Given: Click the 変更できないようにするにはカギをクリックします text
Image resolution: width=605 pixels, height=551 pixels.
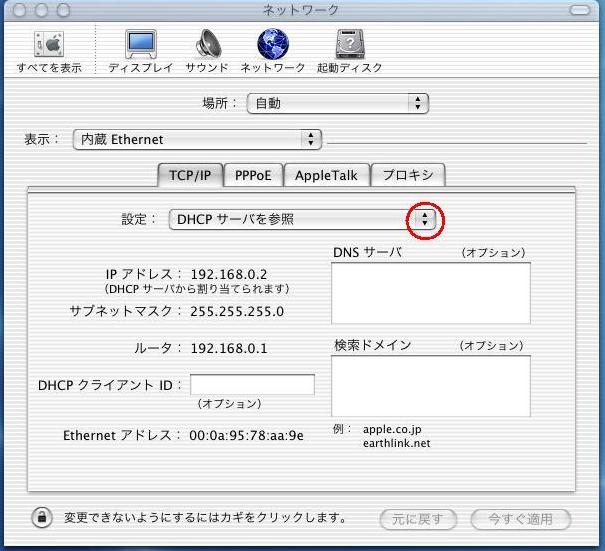Looking at the screenshot, I should (205, 517).
